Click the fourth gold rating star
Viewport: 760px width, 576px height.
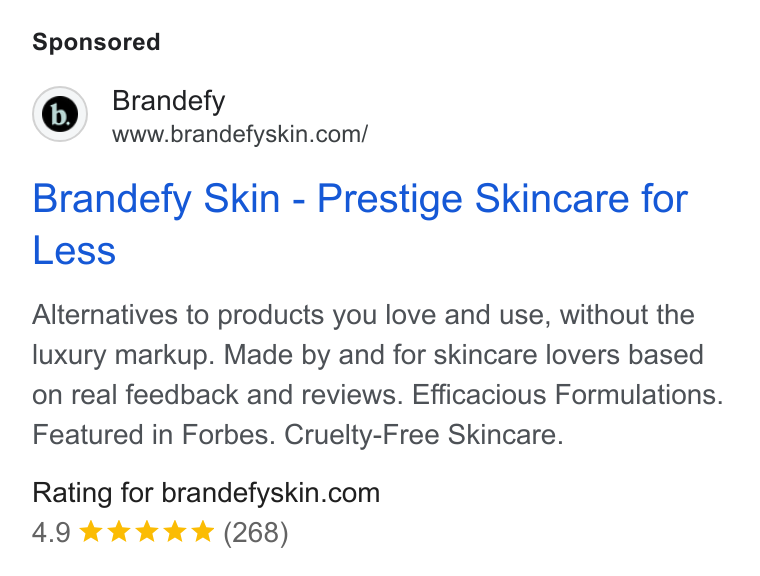tap(175, 531)
